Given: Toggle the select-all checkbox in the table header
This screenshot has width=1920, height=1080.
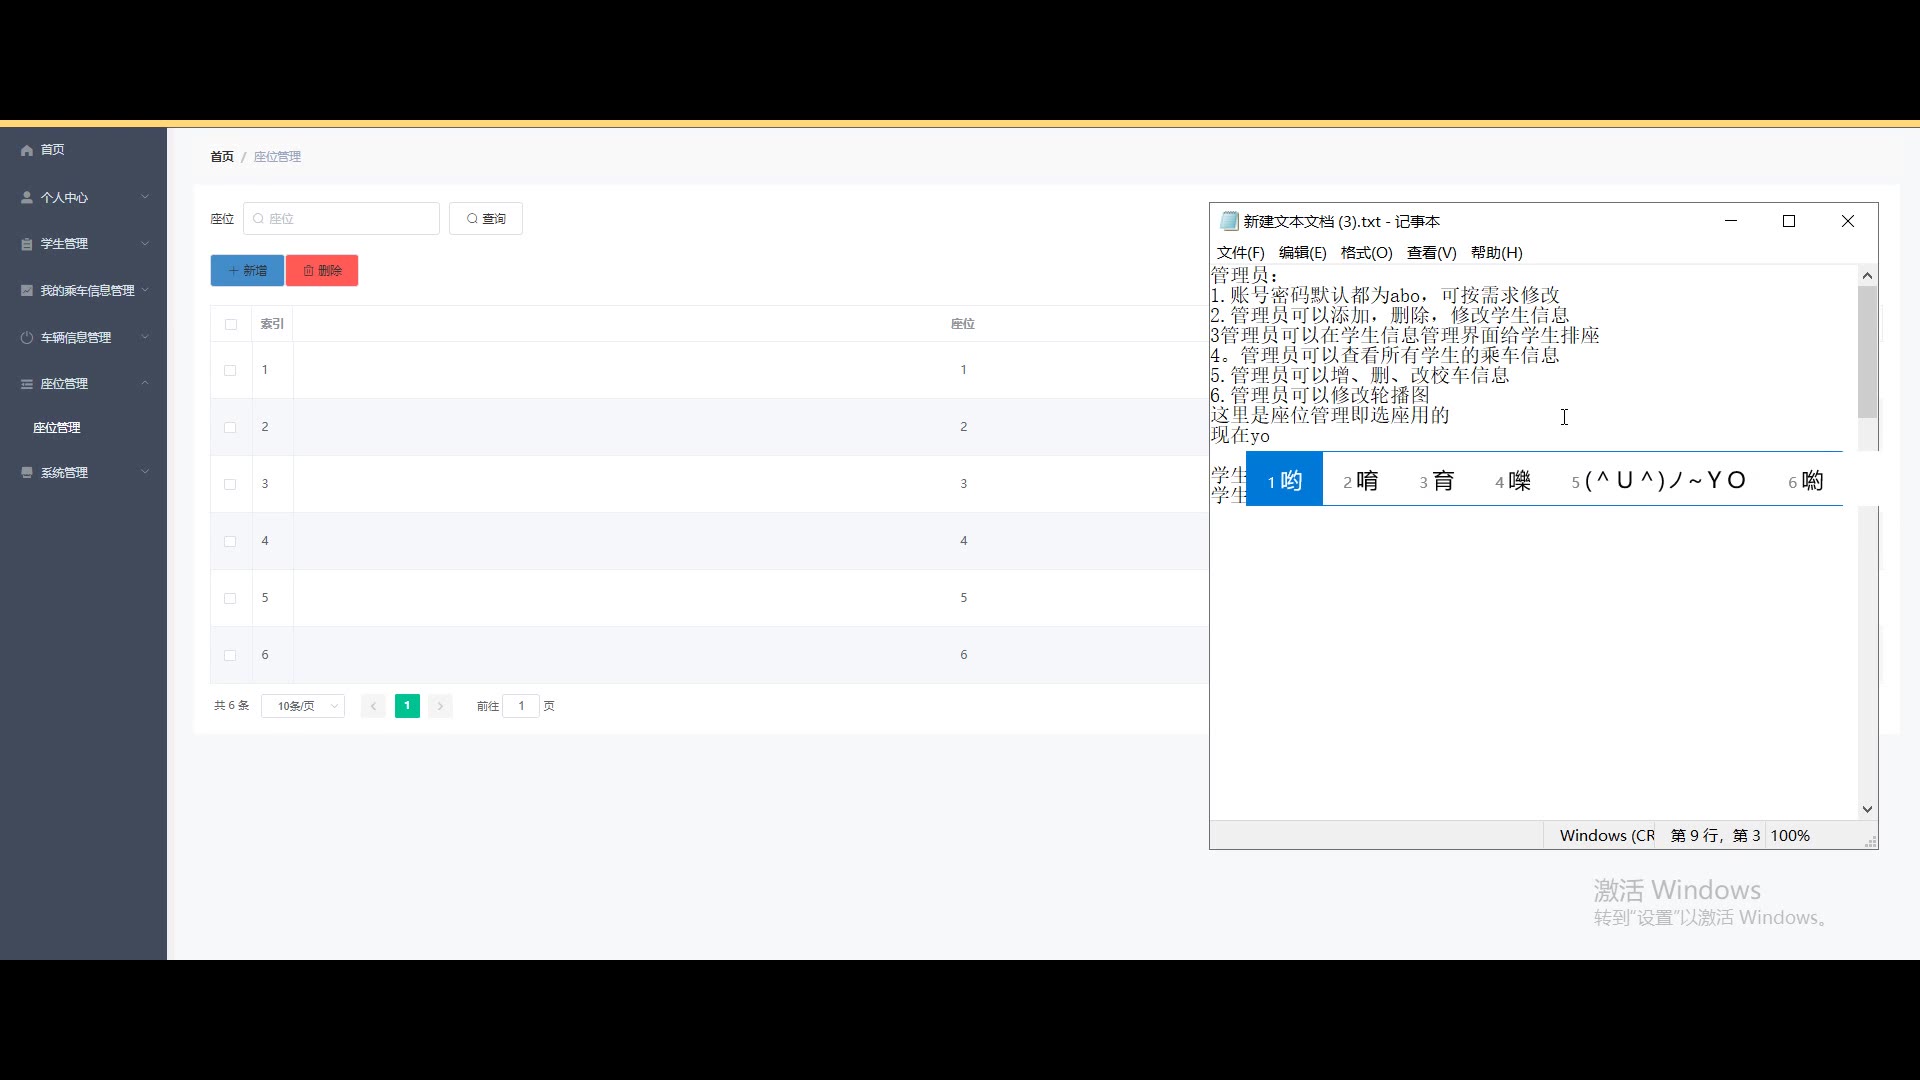Looking at the screenshot, I should 231,324.
